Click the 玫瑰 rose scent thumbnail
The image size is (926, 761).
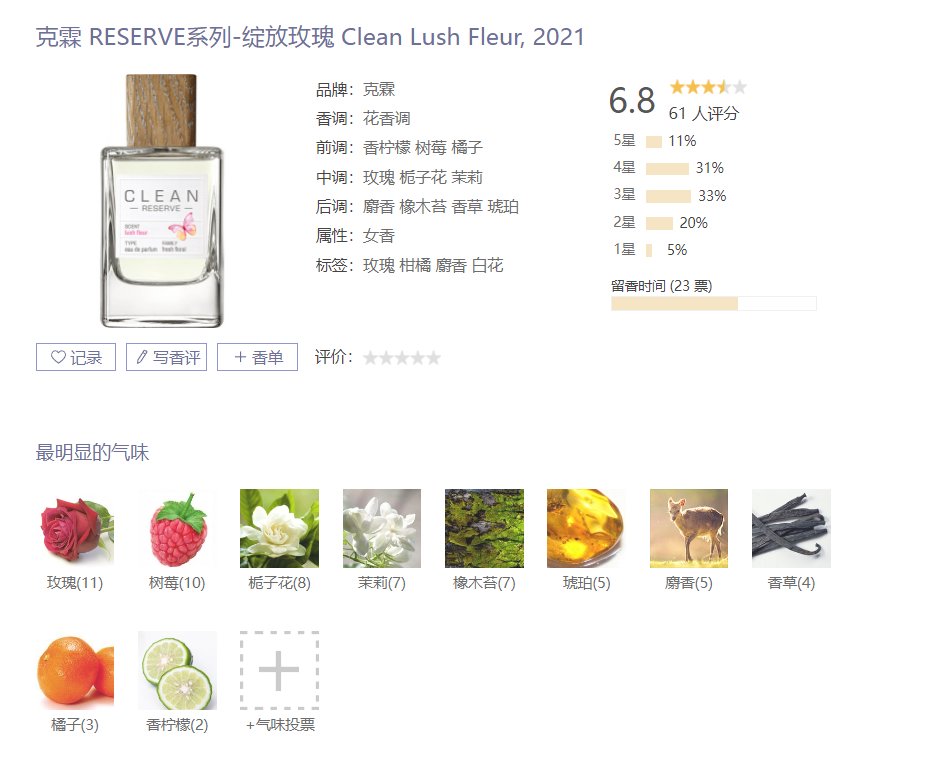pyautogui.click(x=75, y=528)
